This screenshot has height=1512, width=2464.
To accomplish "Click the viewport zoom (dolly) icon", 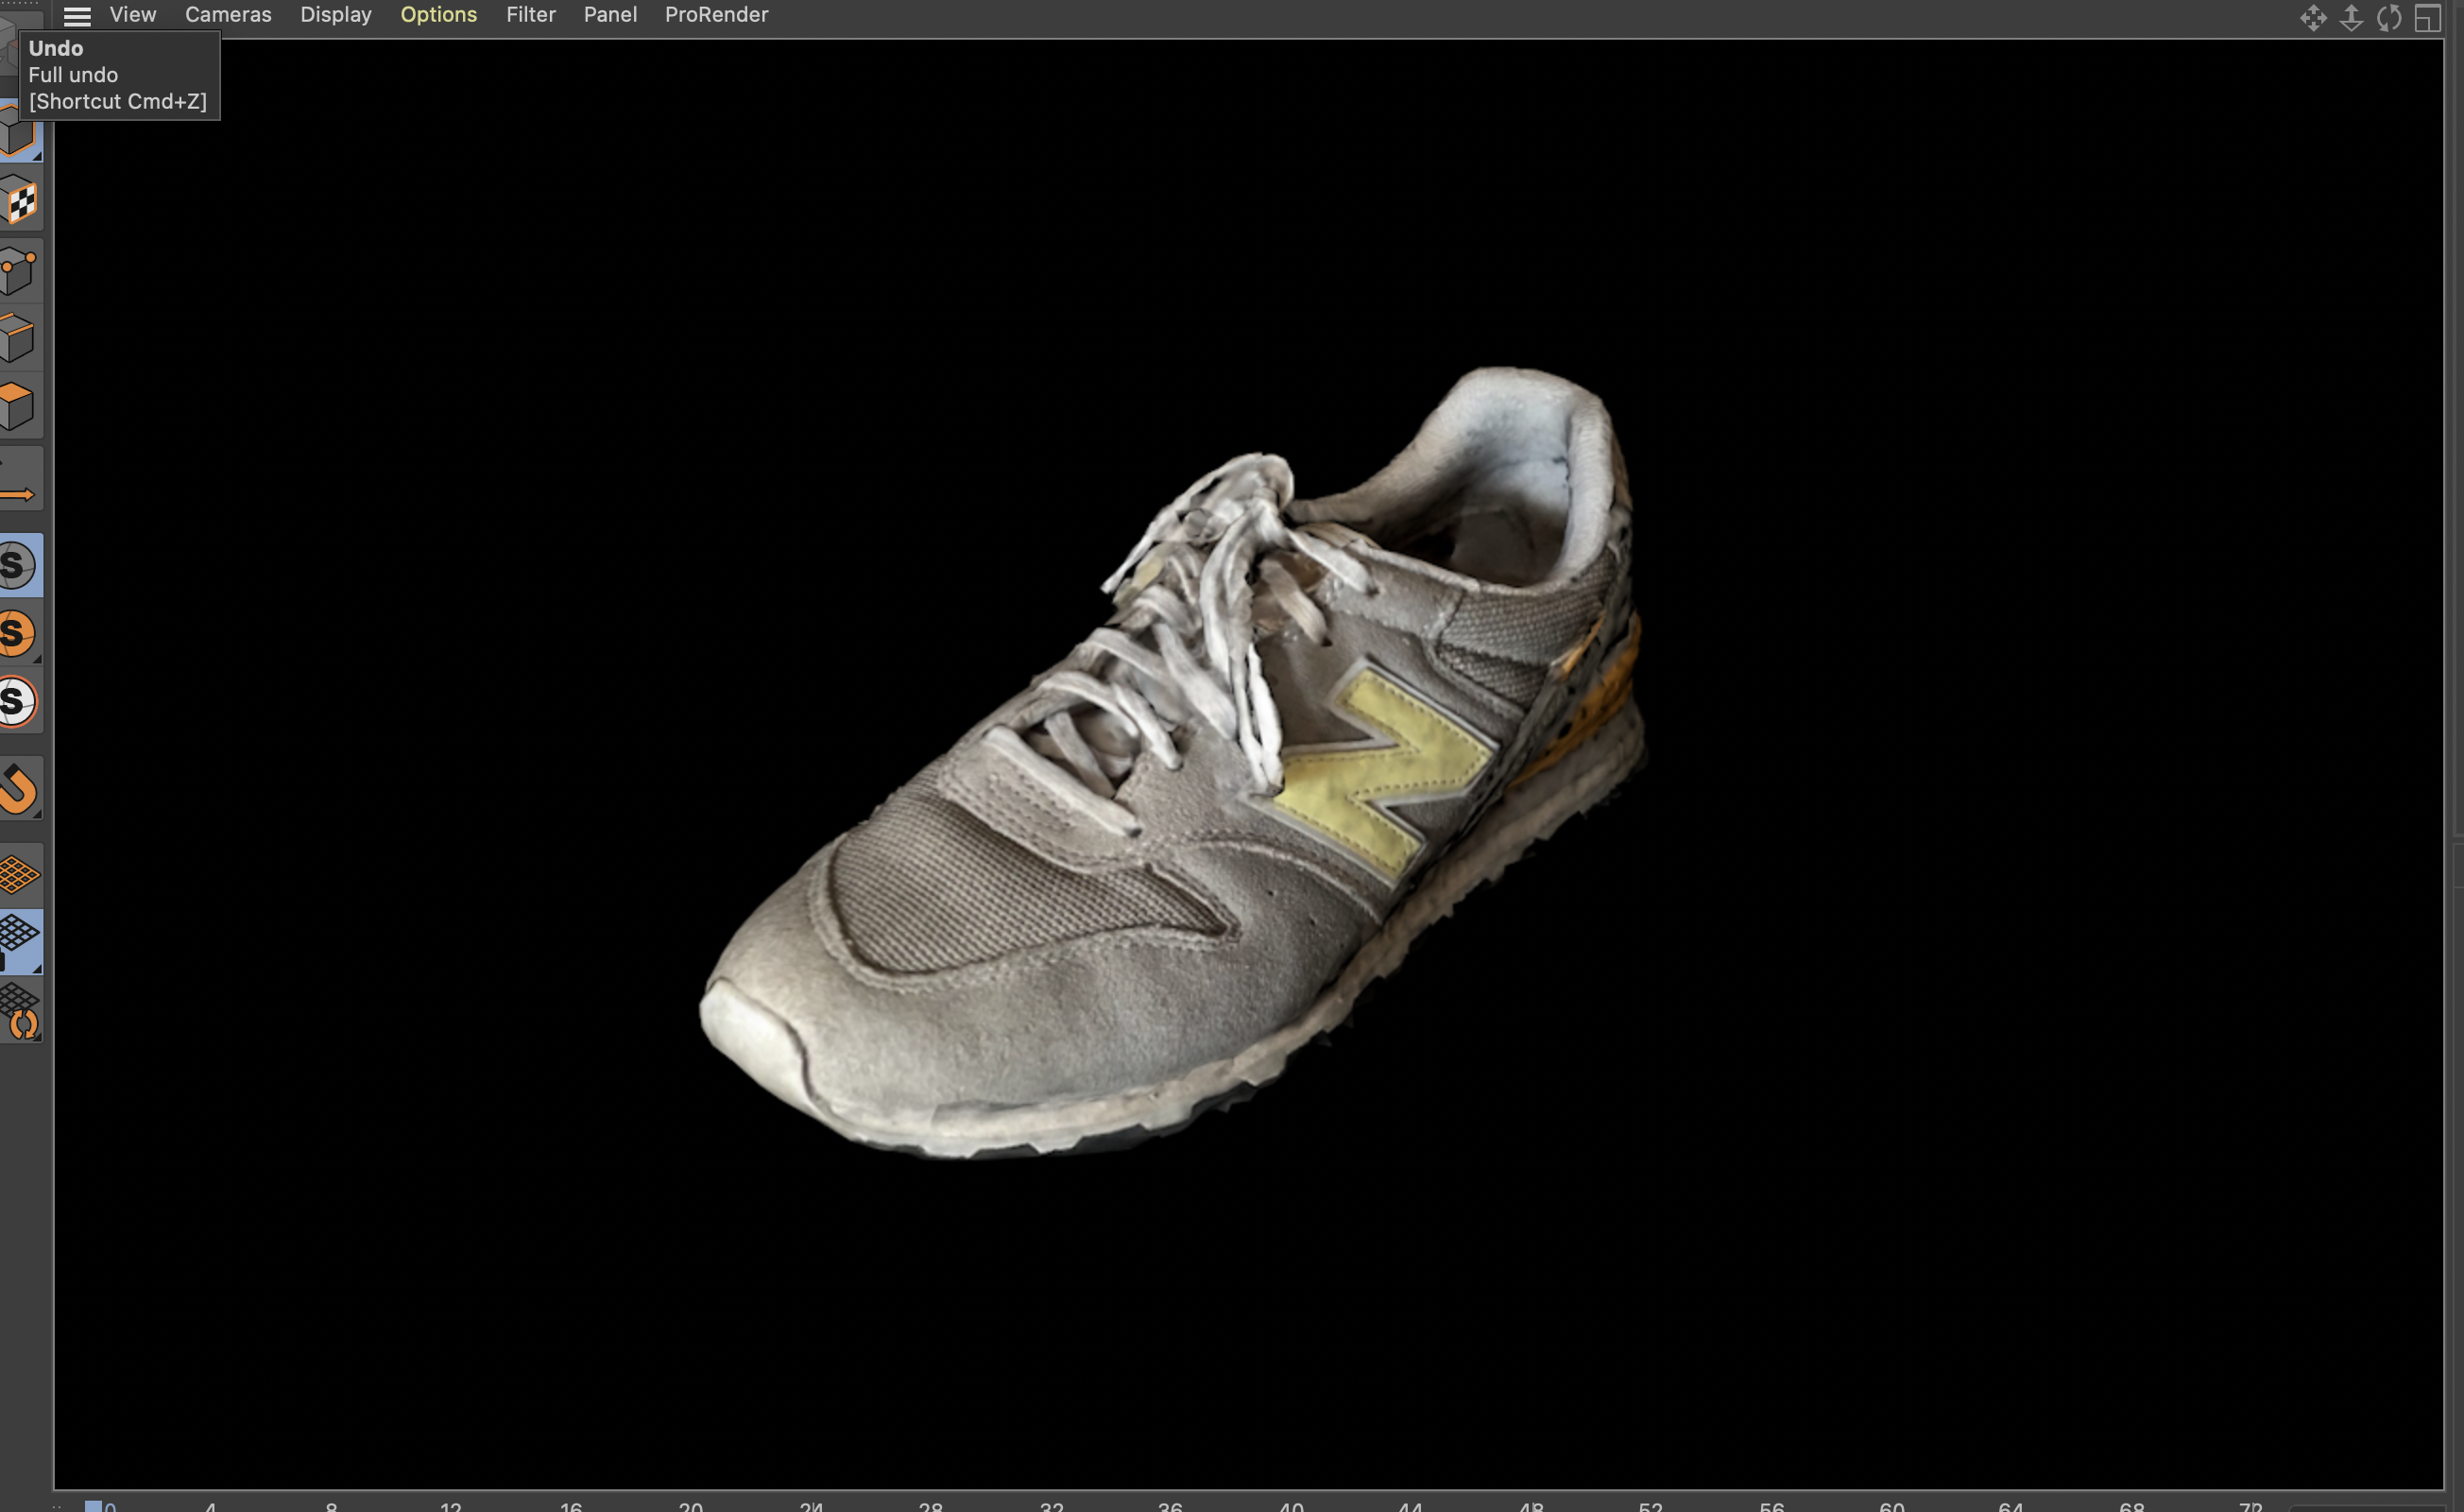I will (2351, 17).
